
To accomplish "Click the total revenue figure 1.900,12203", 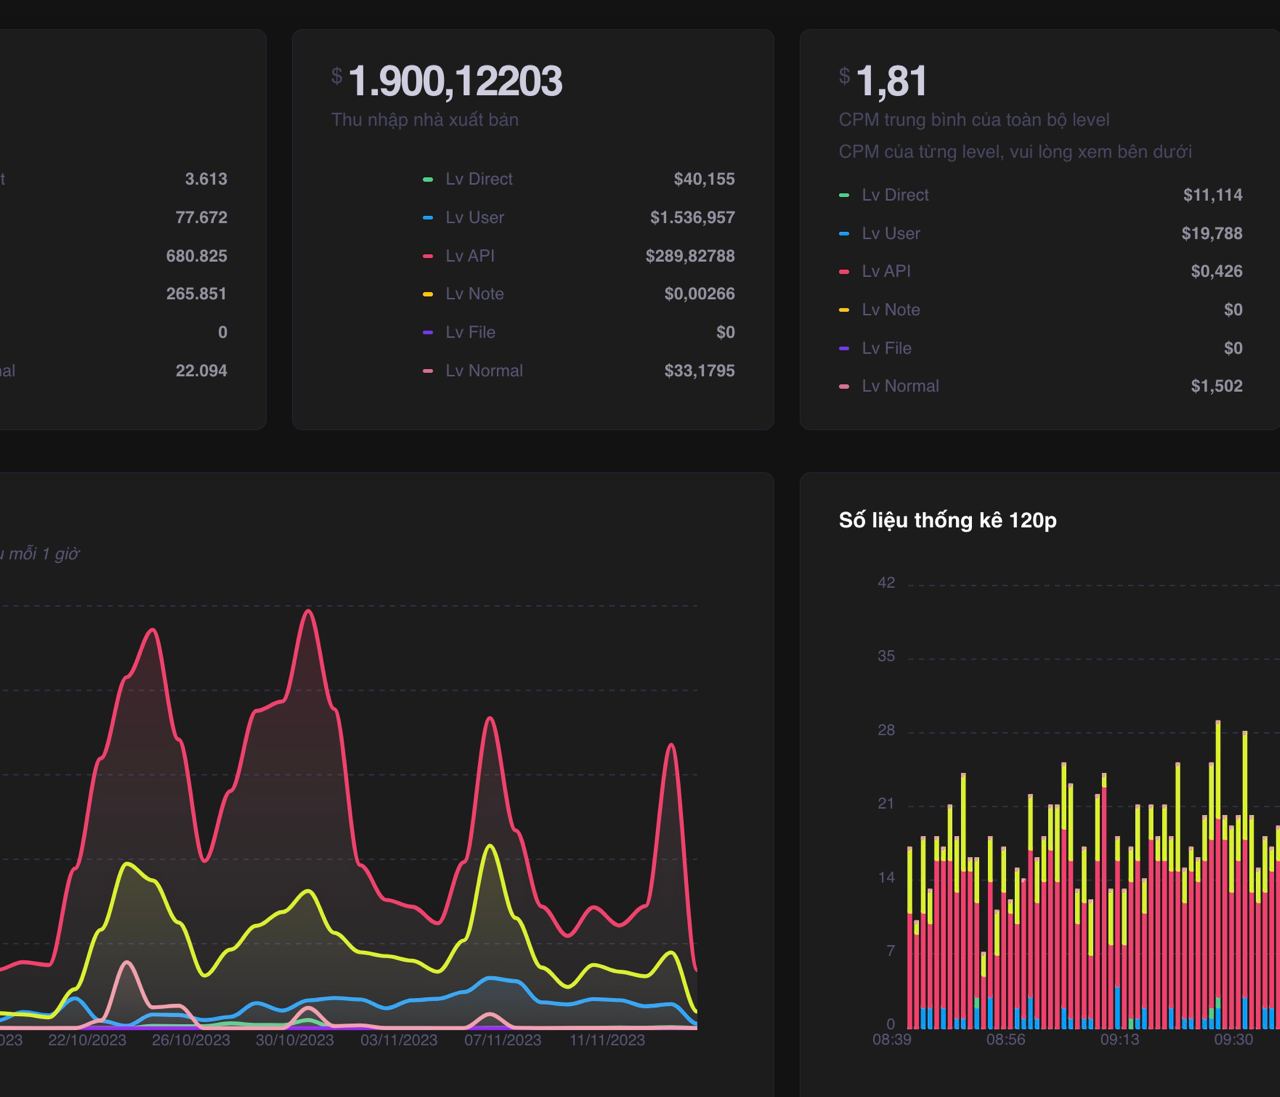I will 455,81.
